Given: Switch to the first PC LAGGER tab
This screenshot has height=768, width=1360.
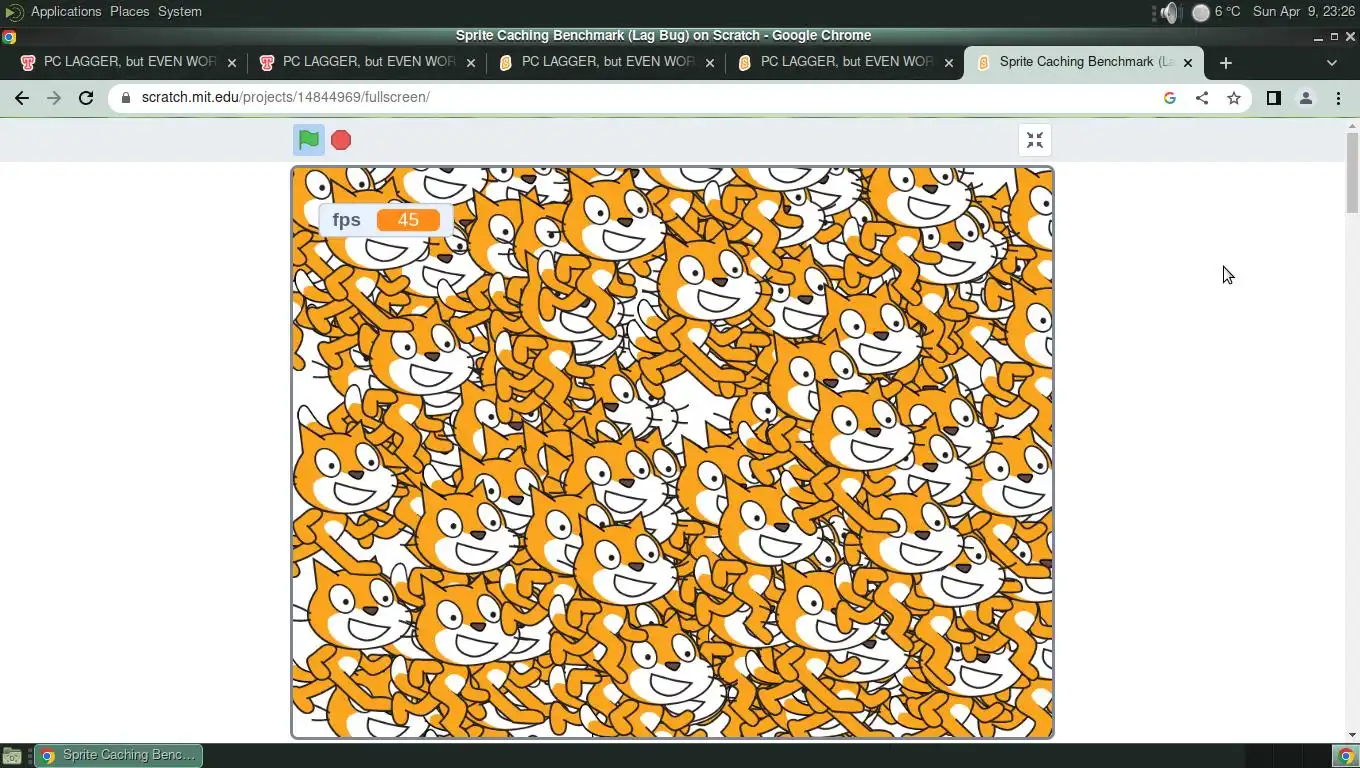Looking at the screenshot, I should pyautogui.click(x=126, y=62).
